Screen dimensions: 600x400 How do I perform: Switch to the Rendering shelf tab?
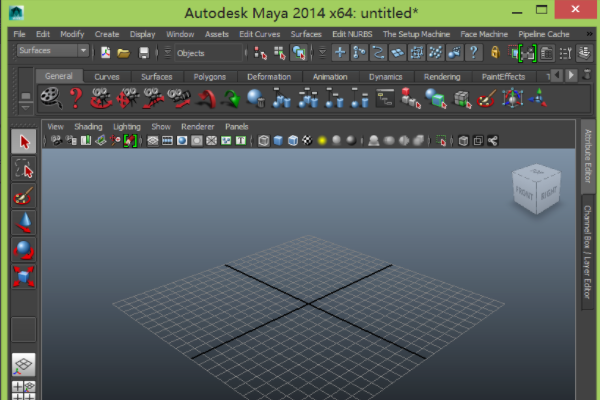tap(442, 77)
